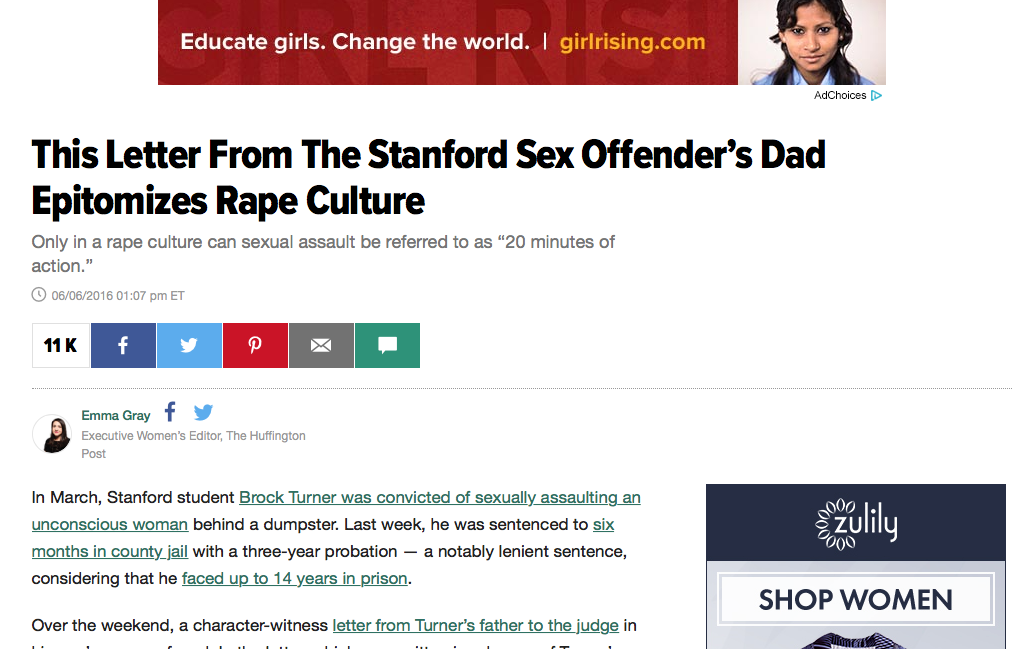Share article on Facebook button
This screenshot has height=649, width=1015.
123,346
